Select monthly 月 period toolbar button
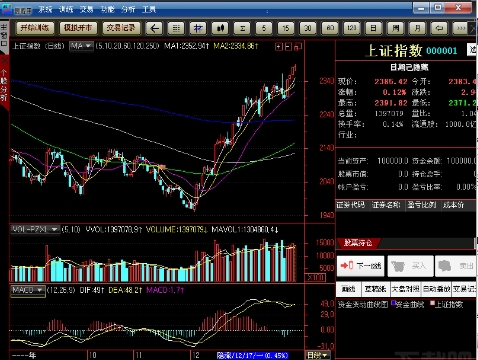This screenshot has height=360, width=478. (418, 28)
